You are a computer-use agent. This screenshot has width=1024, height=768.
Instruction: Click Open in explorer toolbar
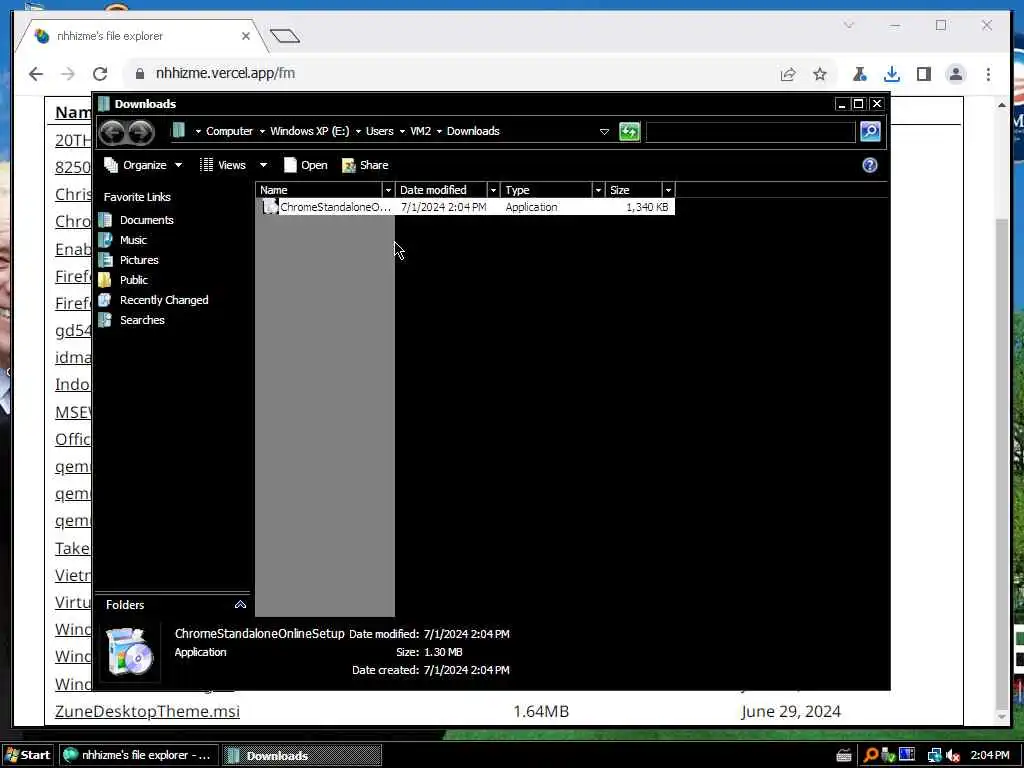click(306, 165)
